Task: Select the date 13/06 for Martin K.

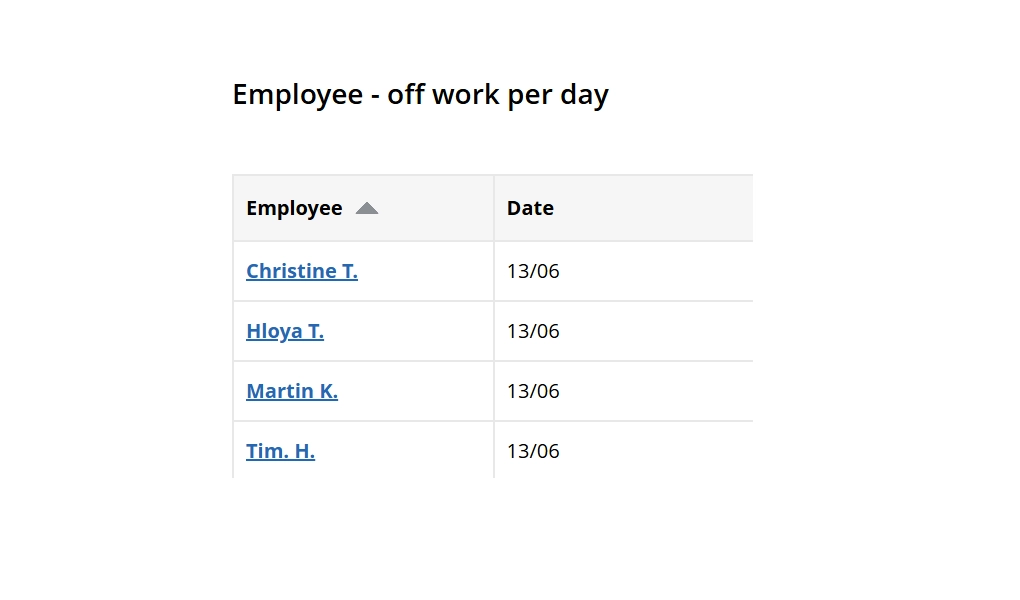Action: [533, 391]
